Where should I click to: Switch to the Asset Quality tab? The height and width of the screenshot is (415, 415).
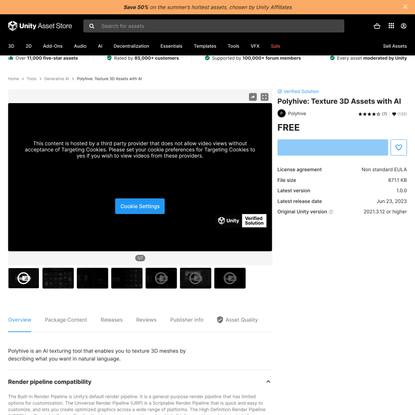pyautogui.click(x=237, y=320)
